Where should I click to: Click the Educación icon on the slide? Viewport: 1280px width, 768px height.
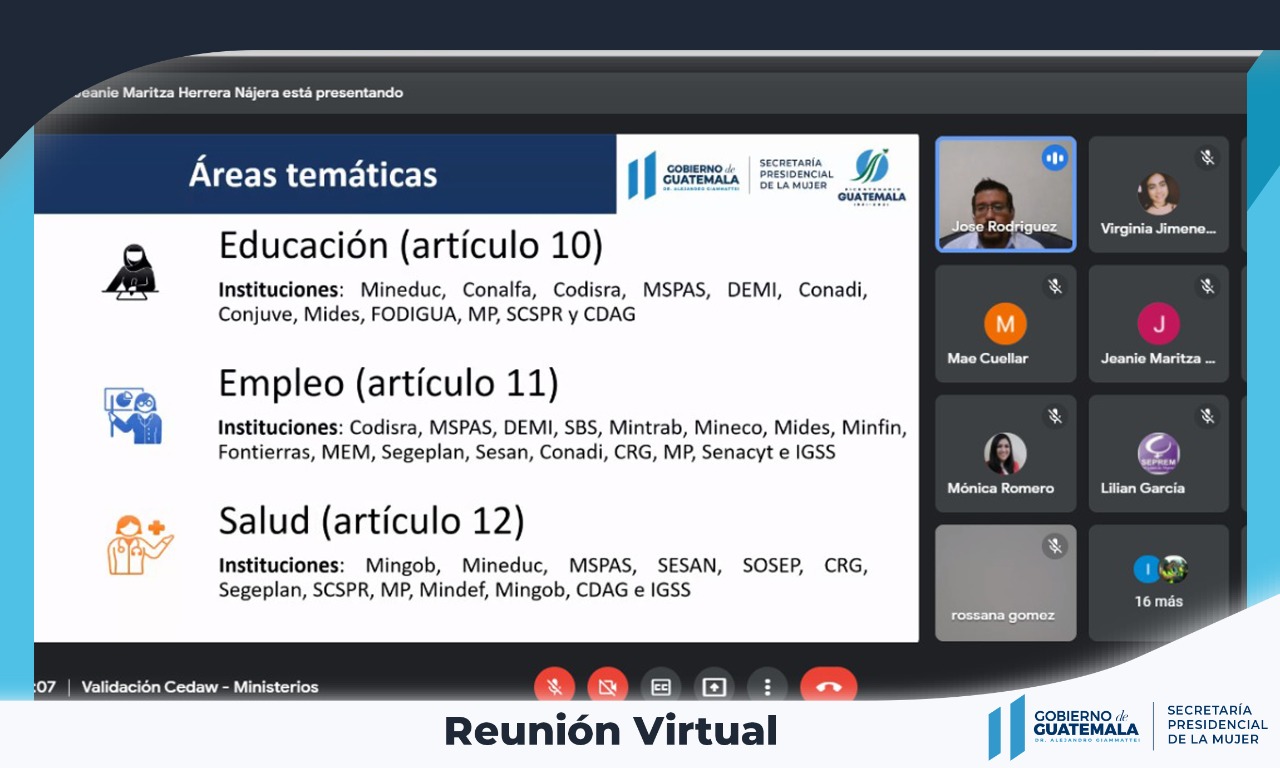[130, 272]
